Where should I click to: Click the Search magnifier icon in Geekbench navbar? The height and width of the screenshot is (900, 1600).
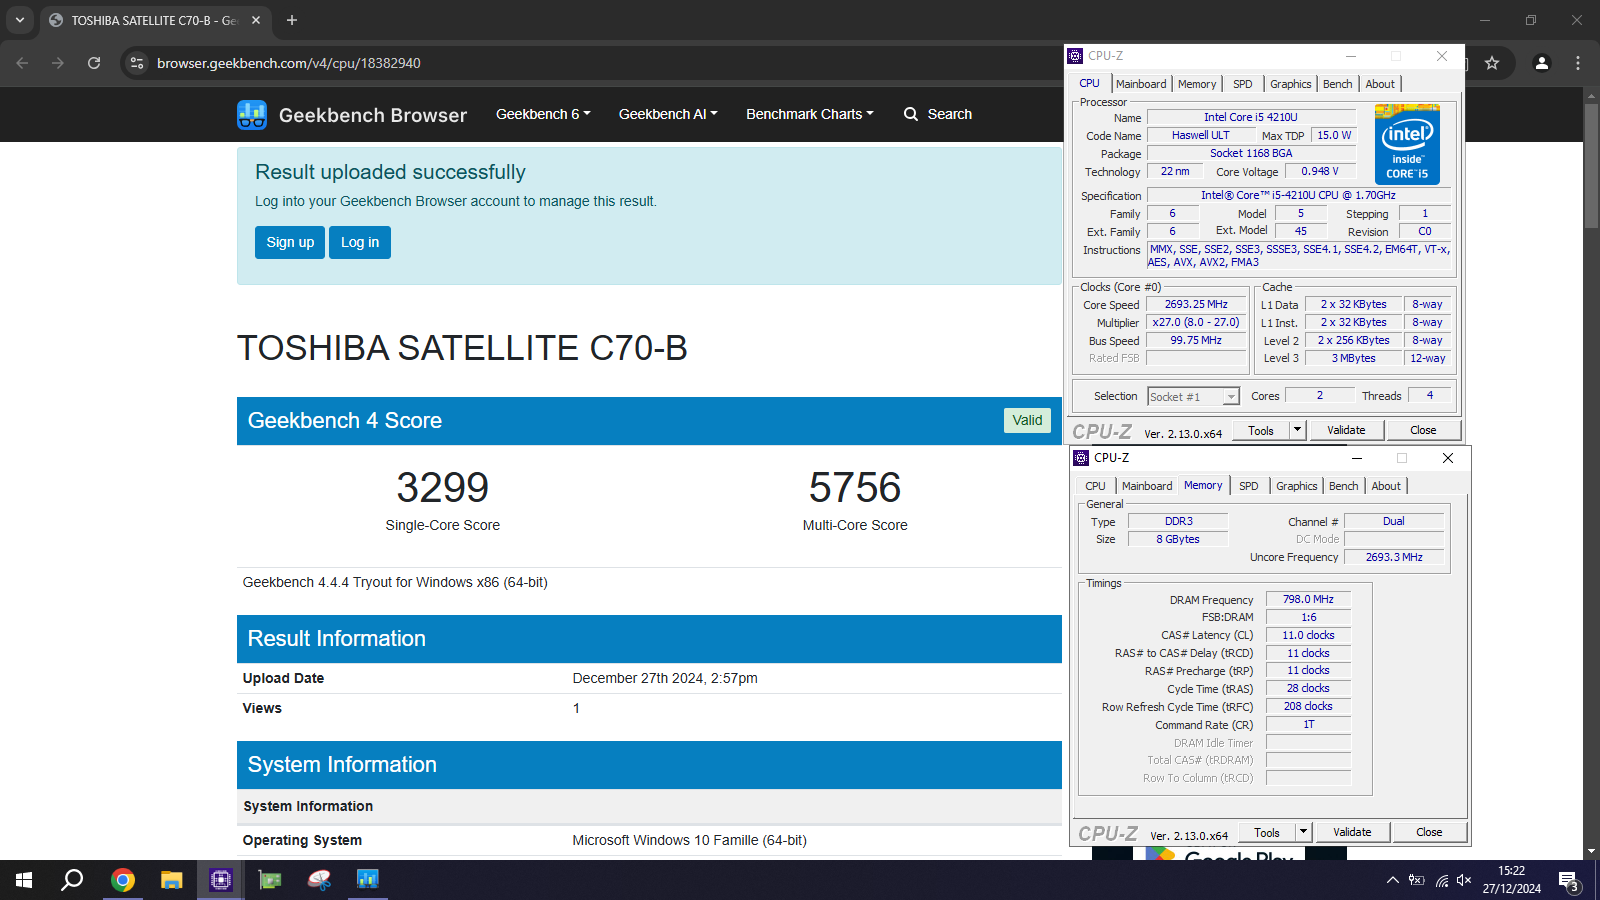pos(911,114)
